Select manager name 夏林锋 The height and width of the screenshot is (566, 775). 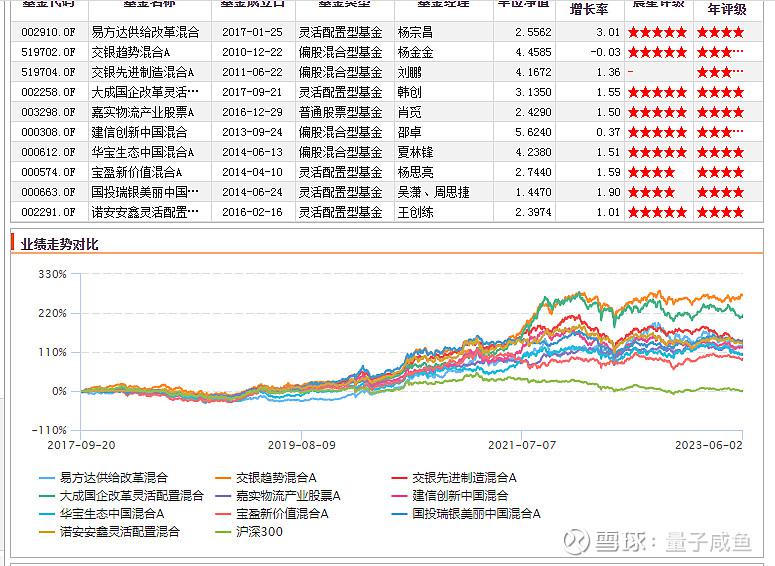coord(415,152)
